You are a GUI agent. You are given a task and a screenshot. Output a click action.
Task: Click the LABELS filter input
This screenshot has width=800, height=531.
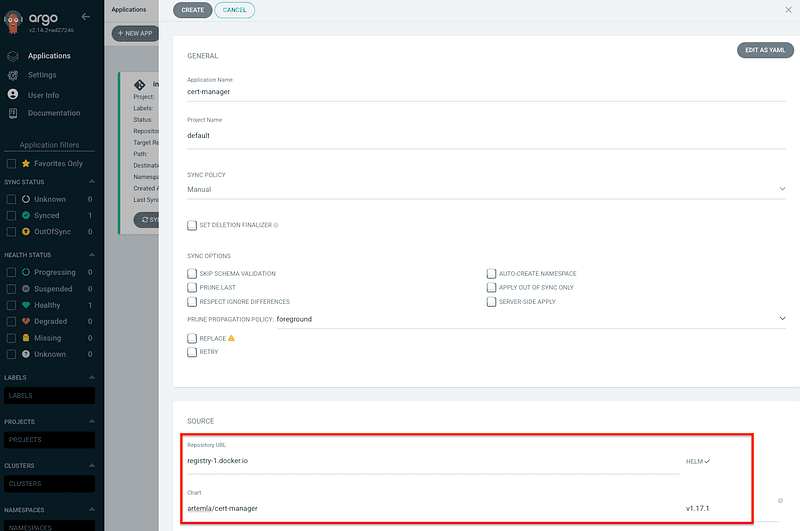pyautogui.click(x=49, y=396)
